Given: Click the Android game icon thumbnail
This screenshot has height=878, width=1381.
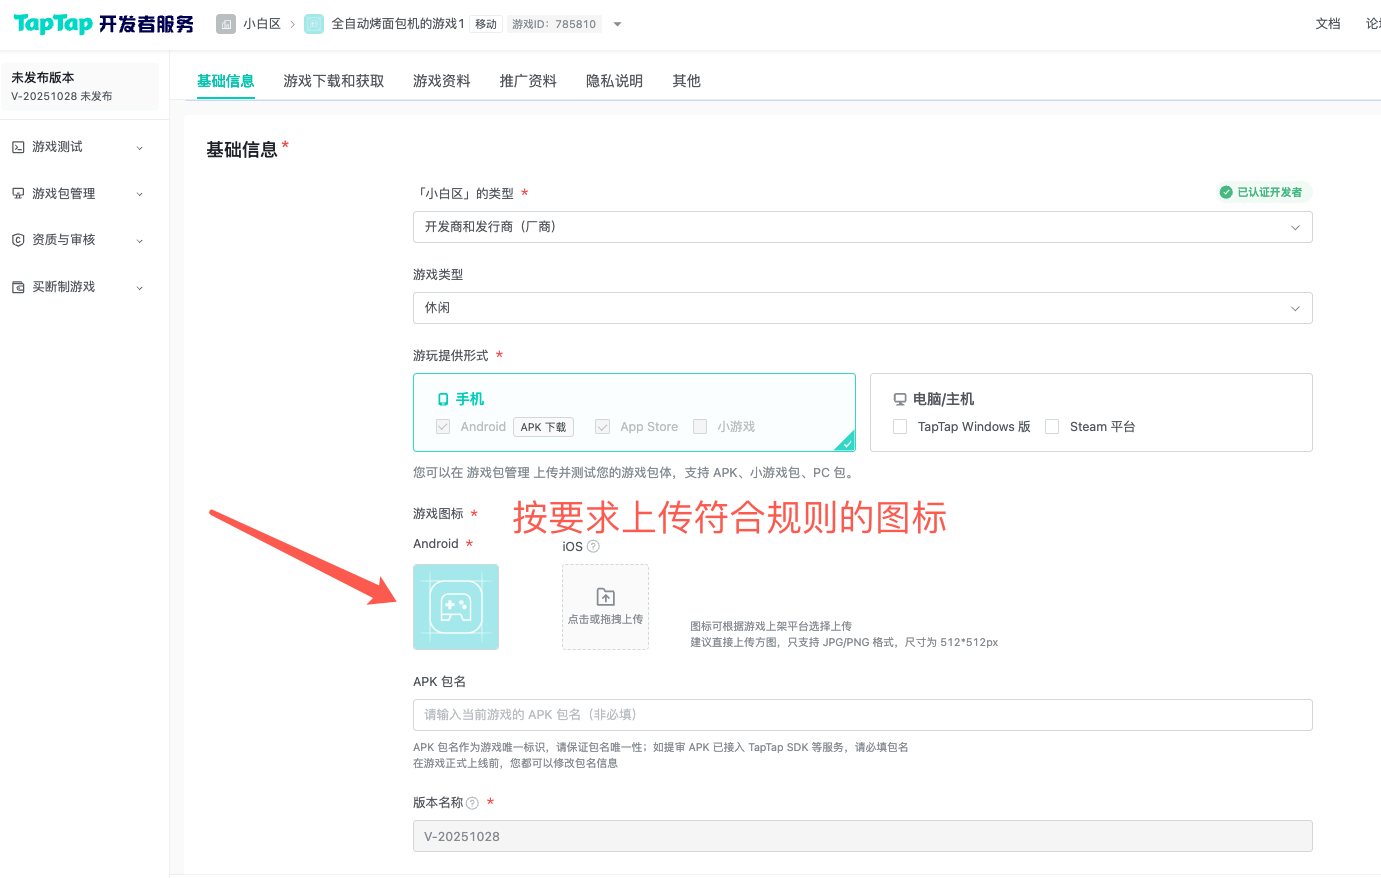Looking at the screenshot, I should coord(456,607).
